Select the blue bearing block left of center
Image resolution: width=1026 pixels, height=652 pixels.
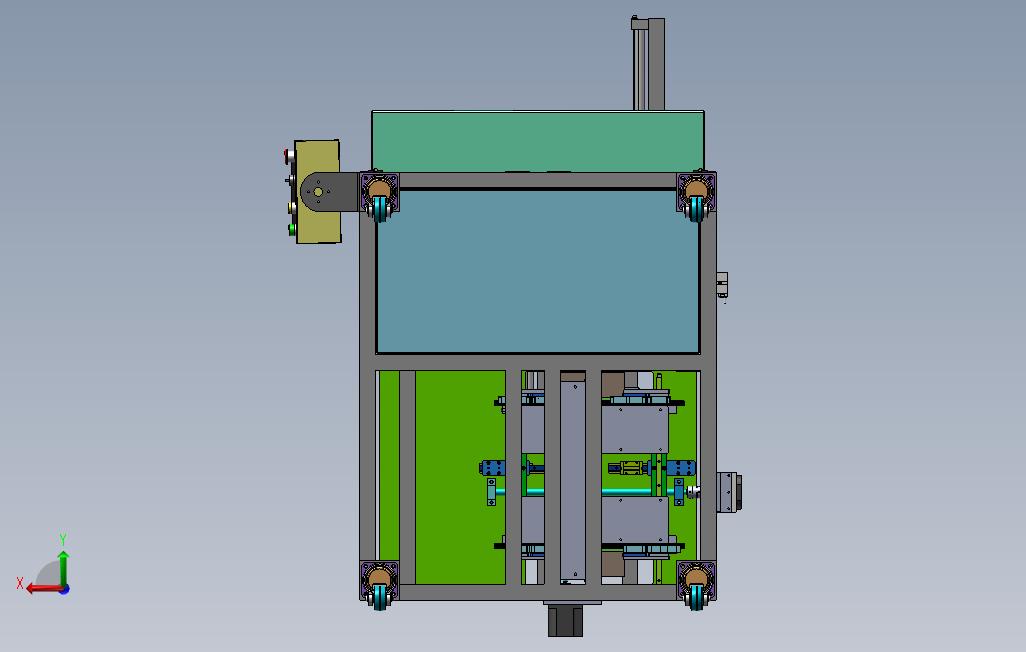[x=493, y=468]
